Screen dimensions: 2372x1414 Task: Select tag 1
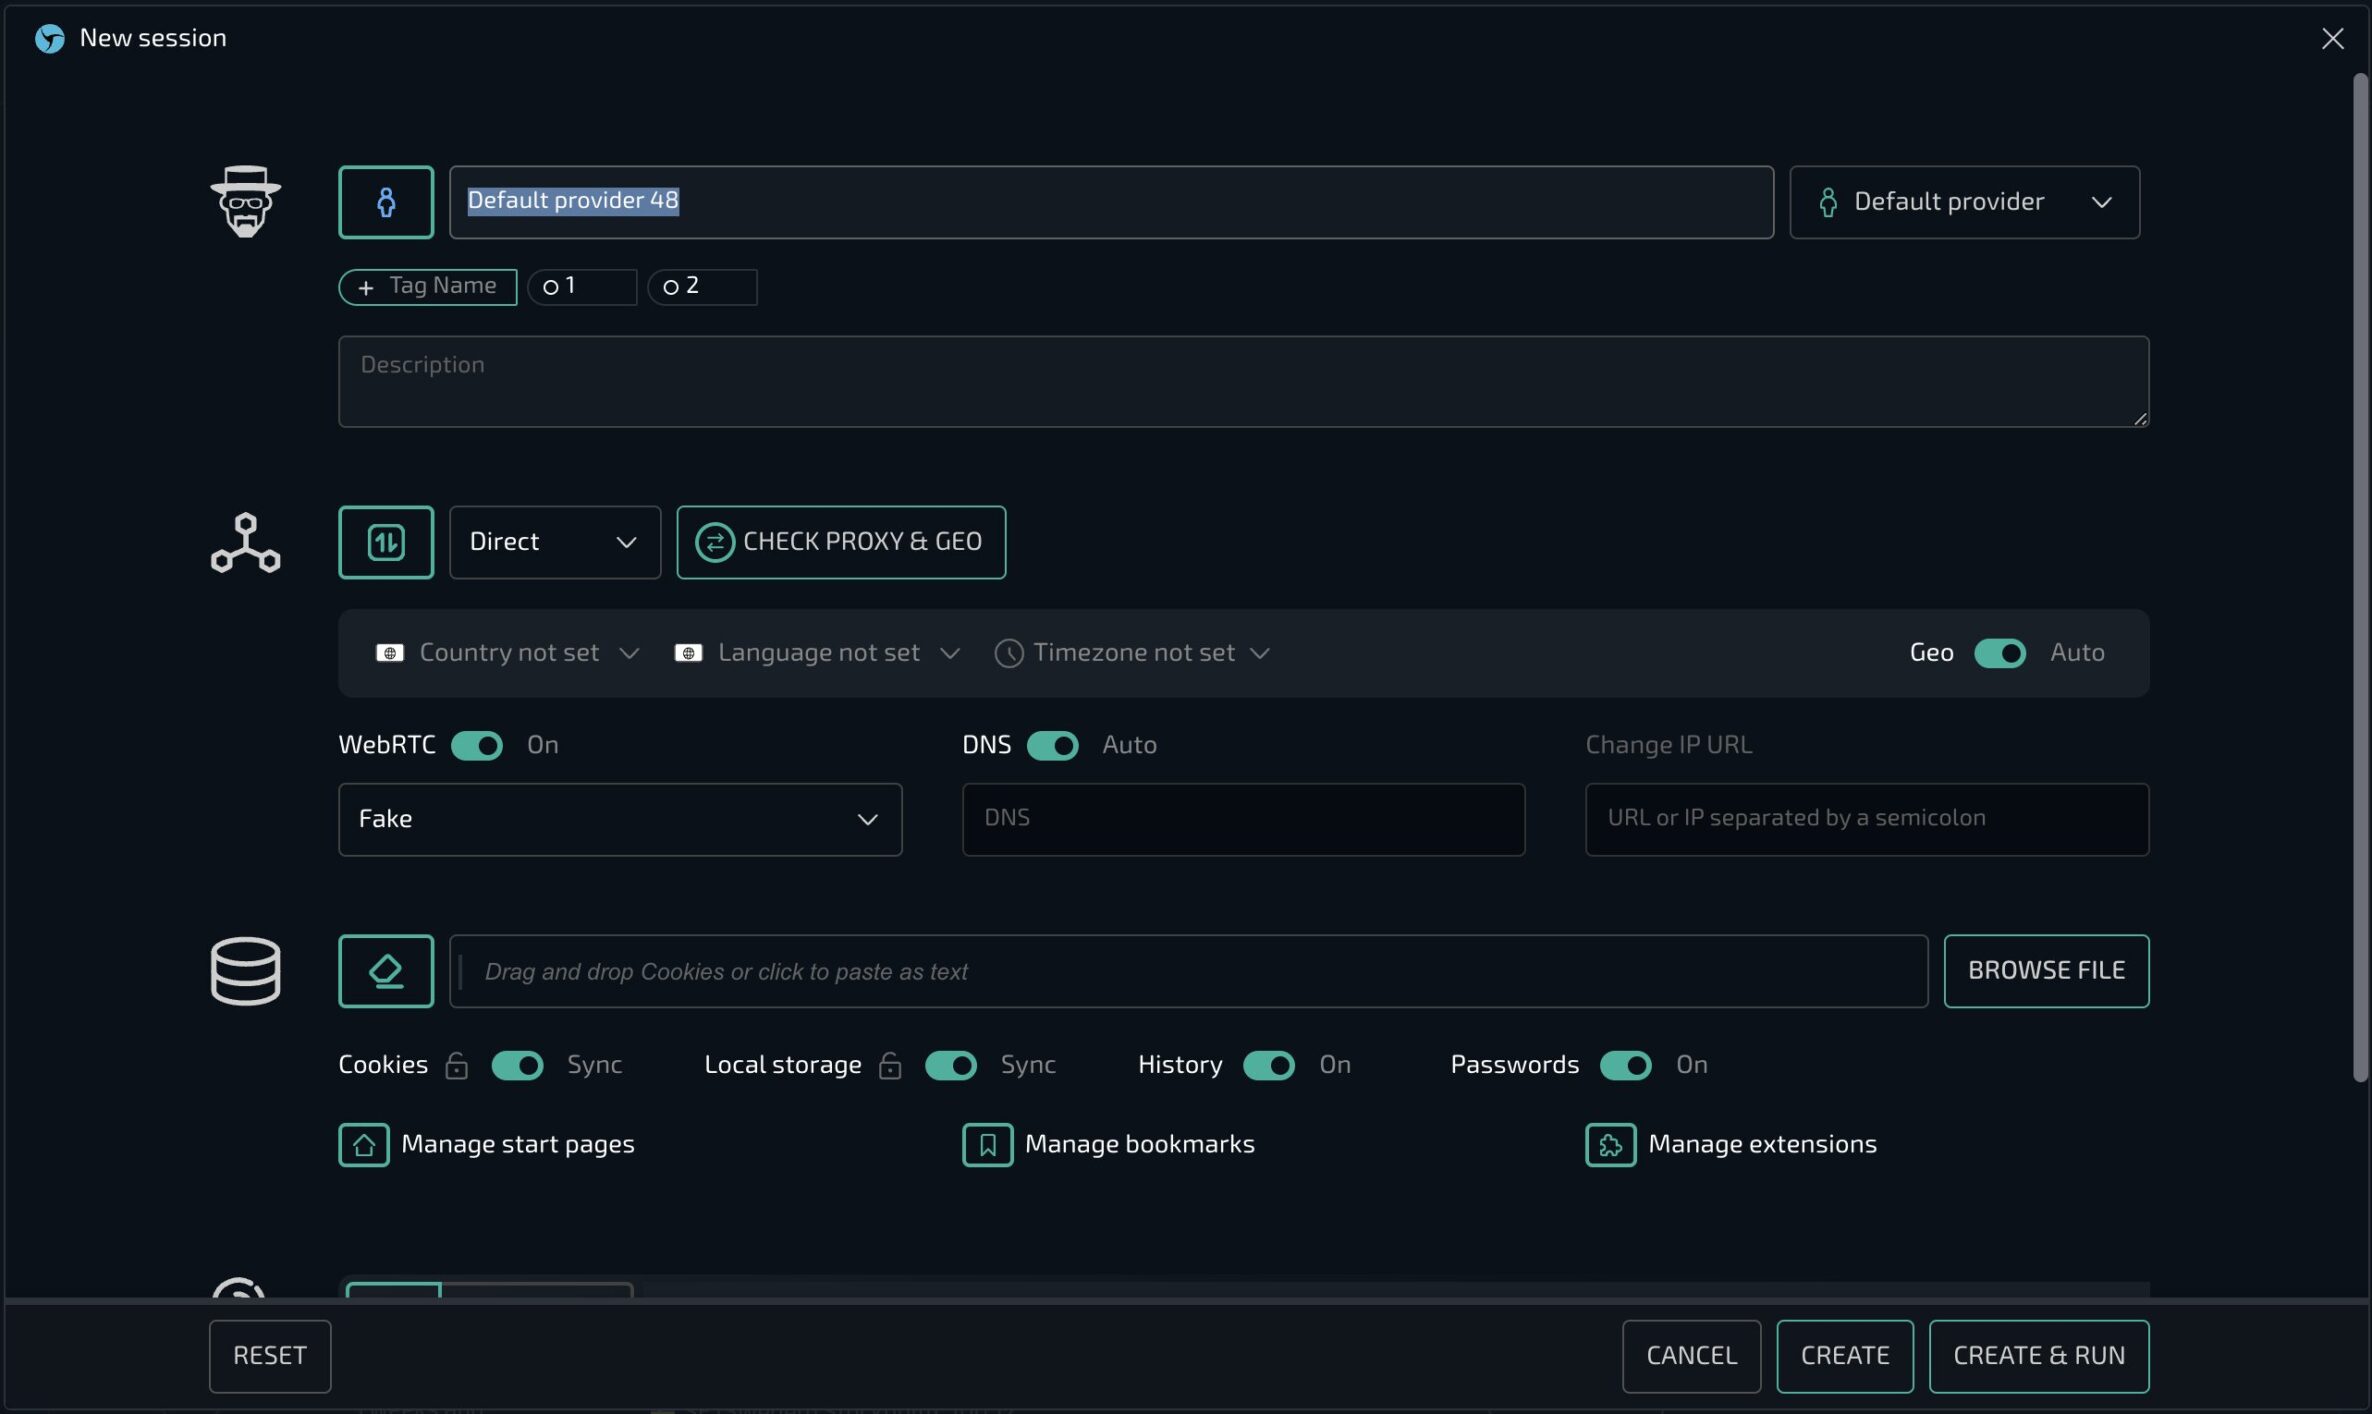point(582,287)
